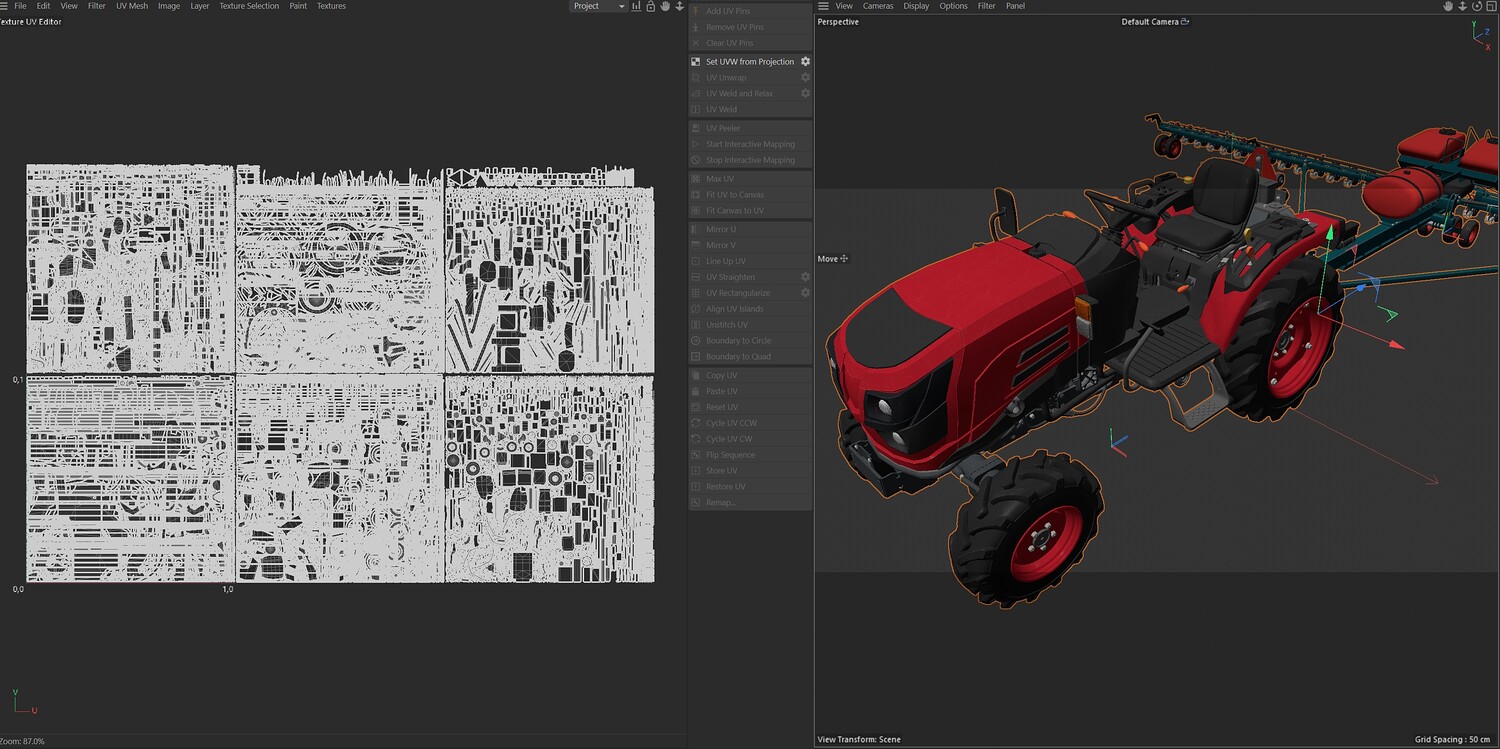Open UV Weld and Relax settings gear

(x=805, y=93)
